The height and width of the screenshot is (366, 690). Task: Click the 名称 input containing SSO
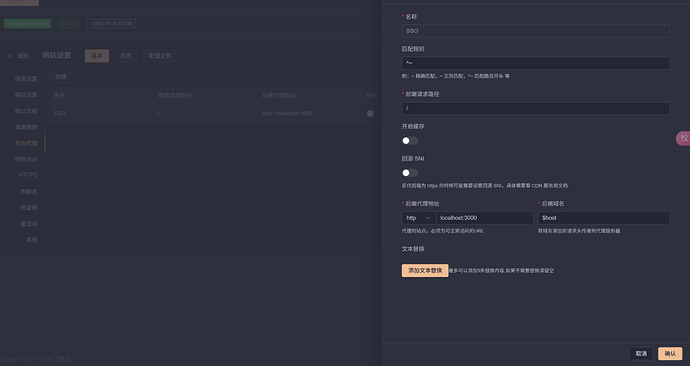(x=536, y=31)
